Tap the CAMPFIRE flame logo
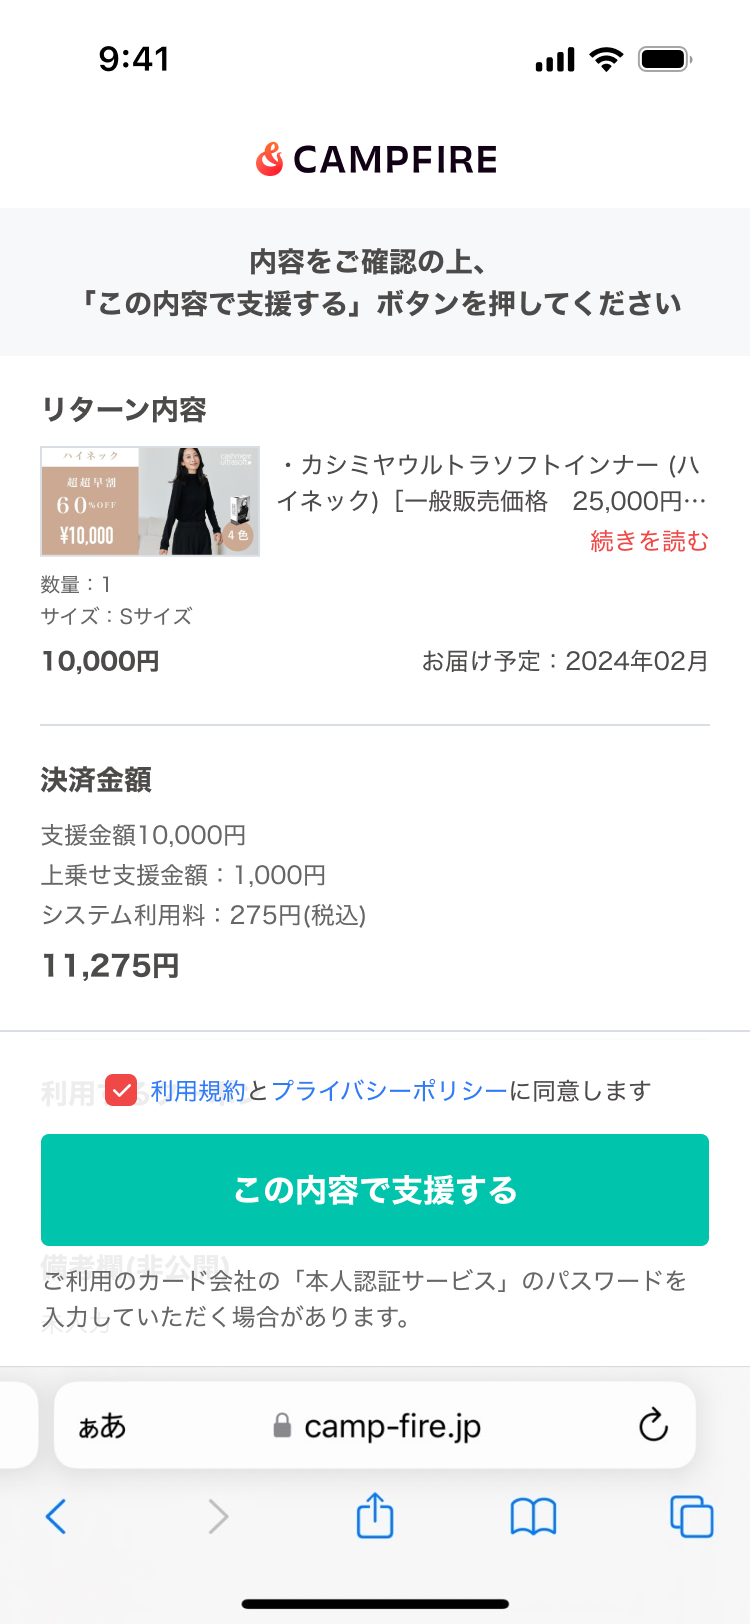This screenshot has height=1624, width=750. [x=270, y=159]
